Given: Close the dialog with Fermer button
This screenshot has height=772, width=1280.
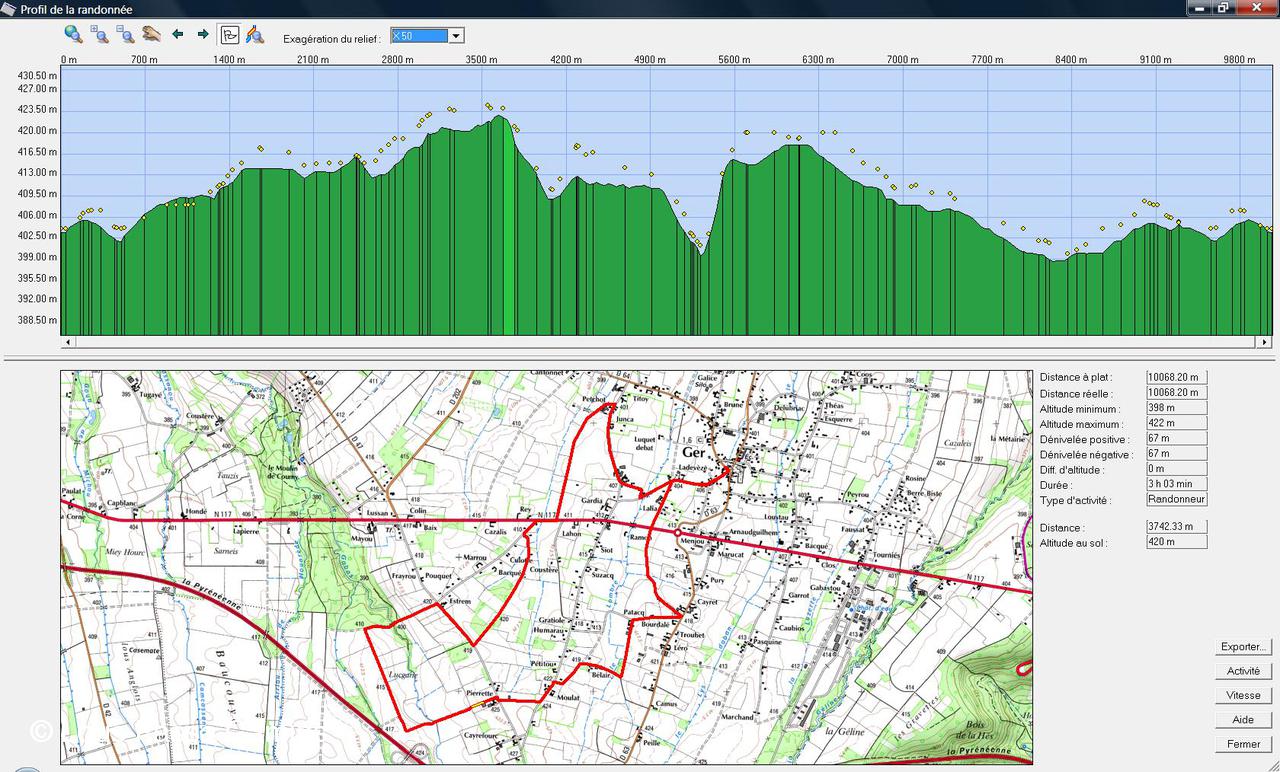Looking at the screenshot, I should 1244,744.
